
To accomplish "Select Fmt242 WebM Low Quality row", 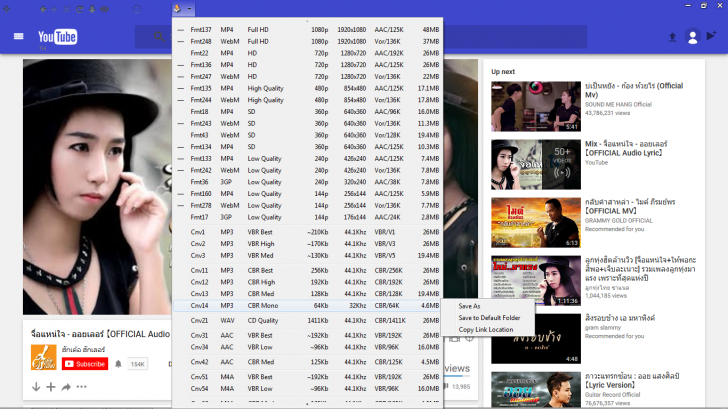I will [307, 170].
